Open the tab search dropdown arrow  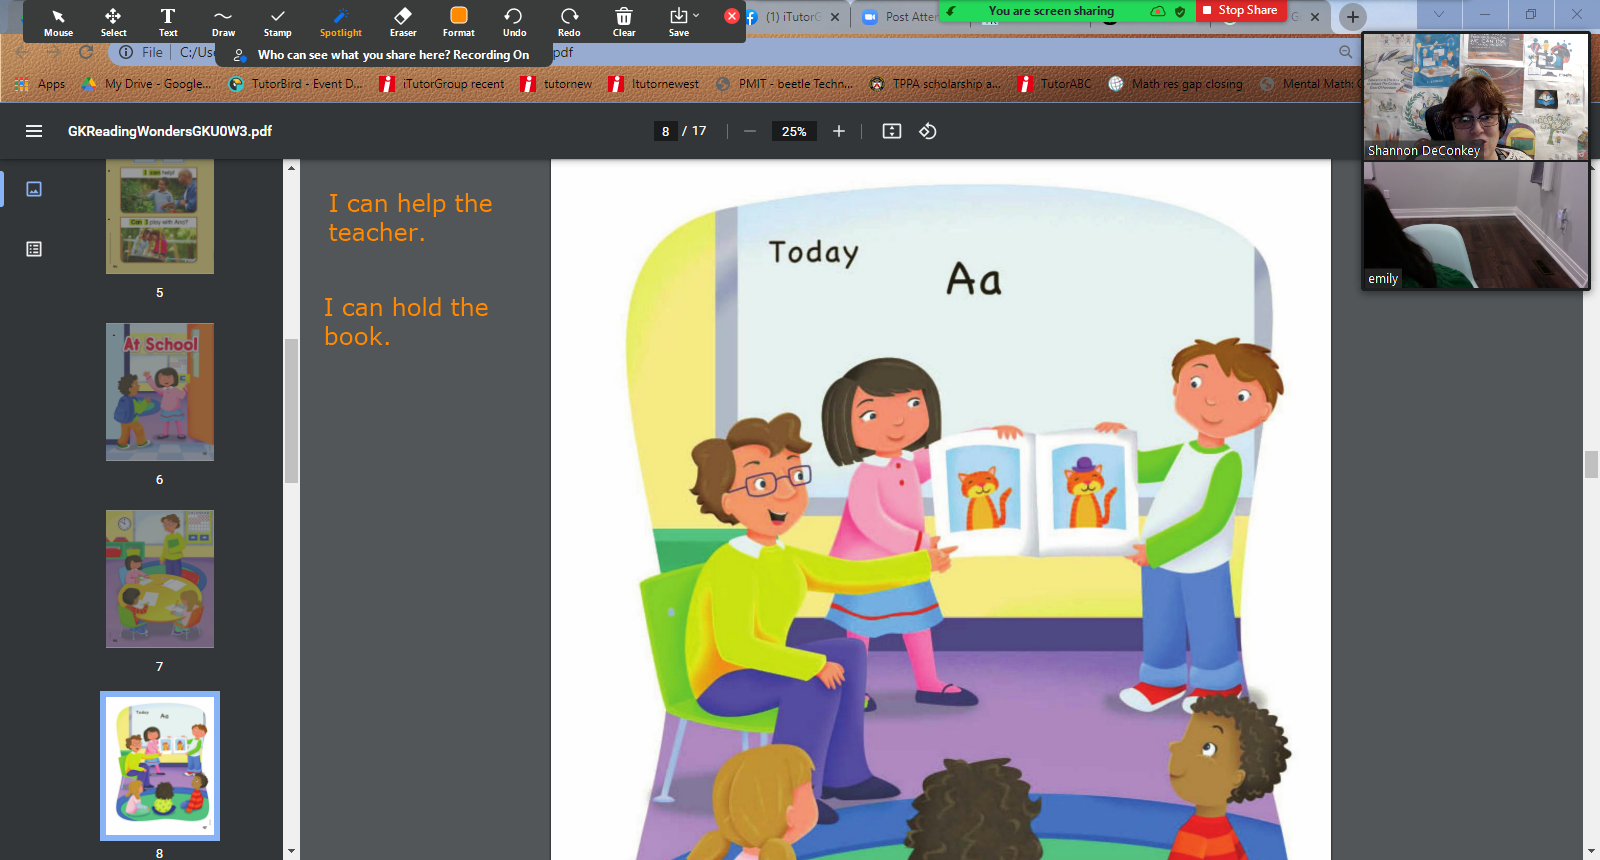(1438, 15)
